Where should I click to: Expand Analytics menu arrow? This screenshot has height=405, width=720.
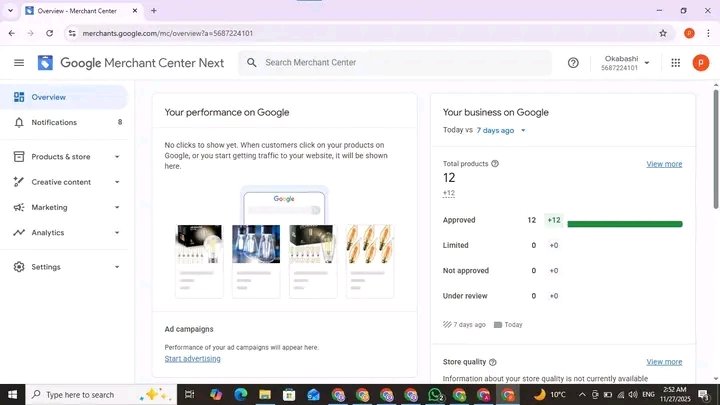(x=117, y=233)
